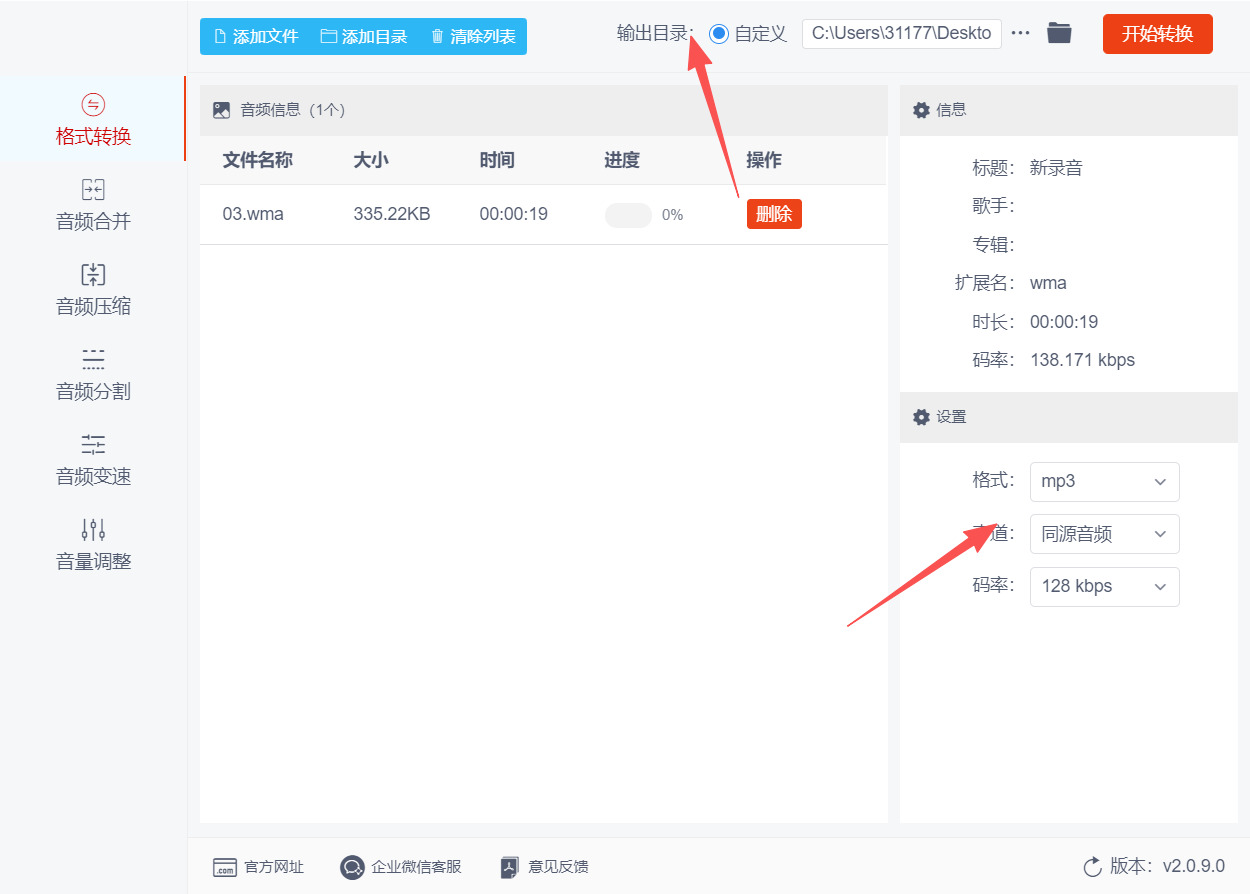
Task: Switch to 音量调整 tab
Action: (x=93, y=545)
